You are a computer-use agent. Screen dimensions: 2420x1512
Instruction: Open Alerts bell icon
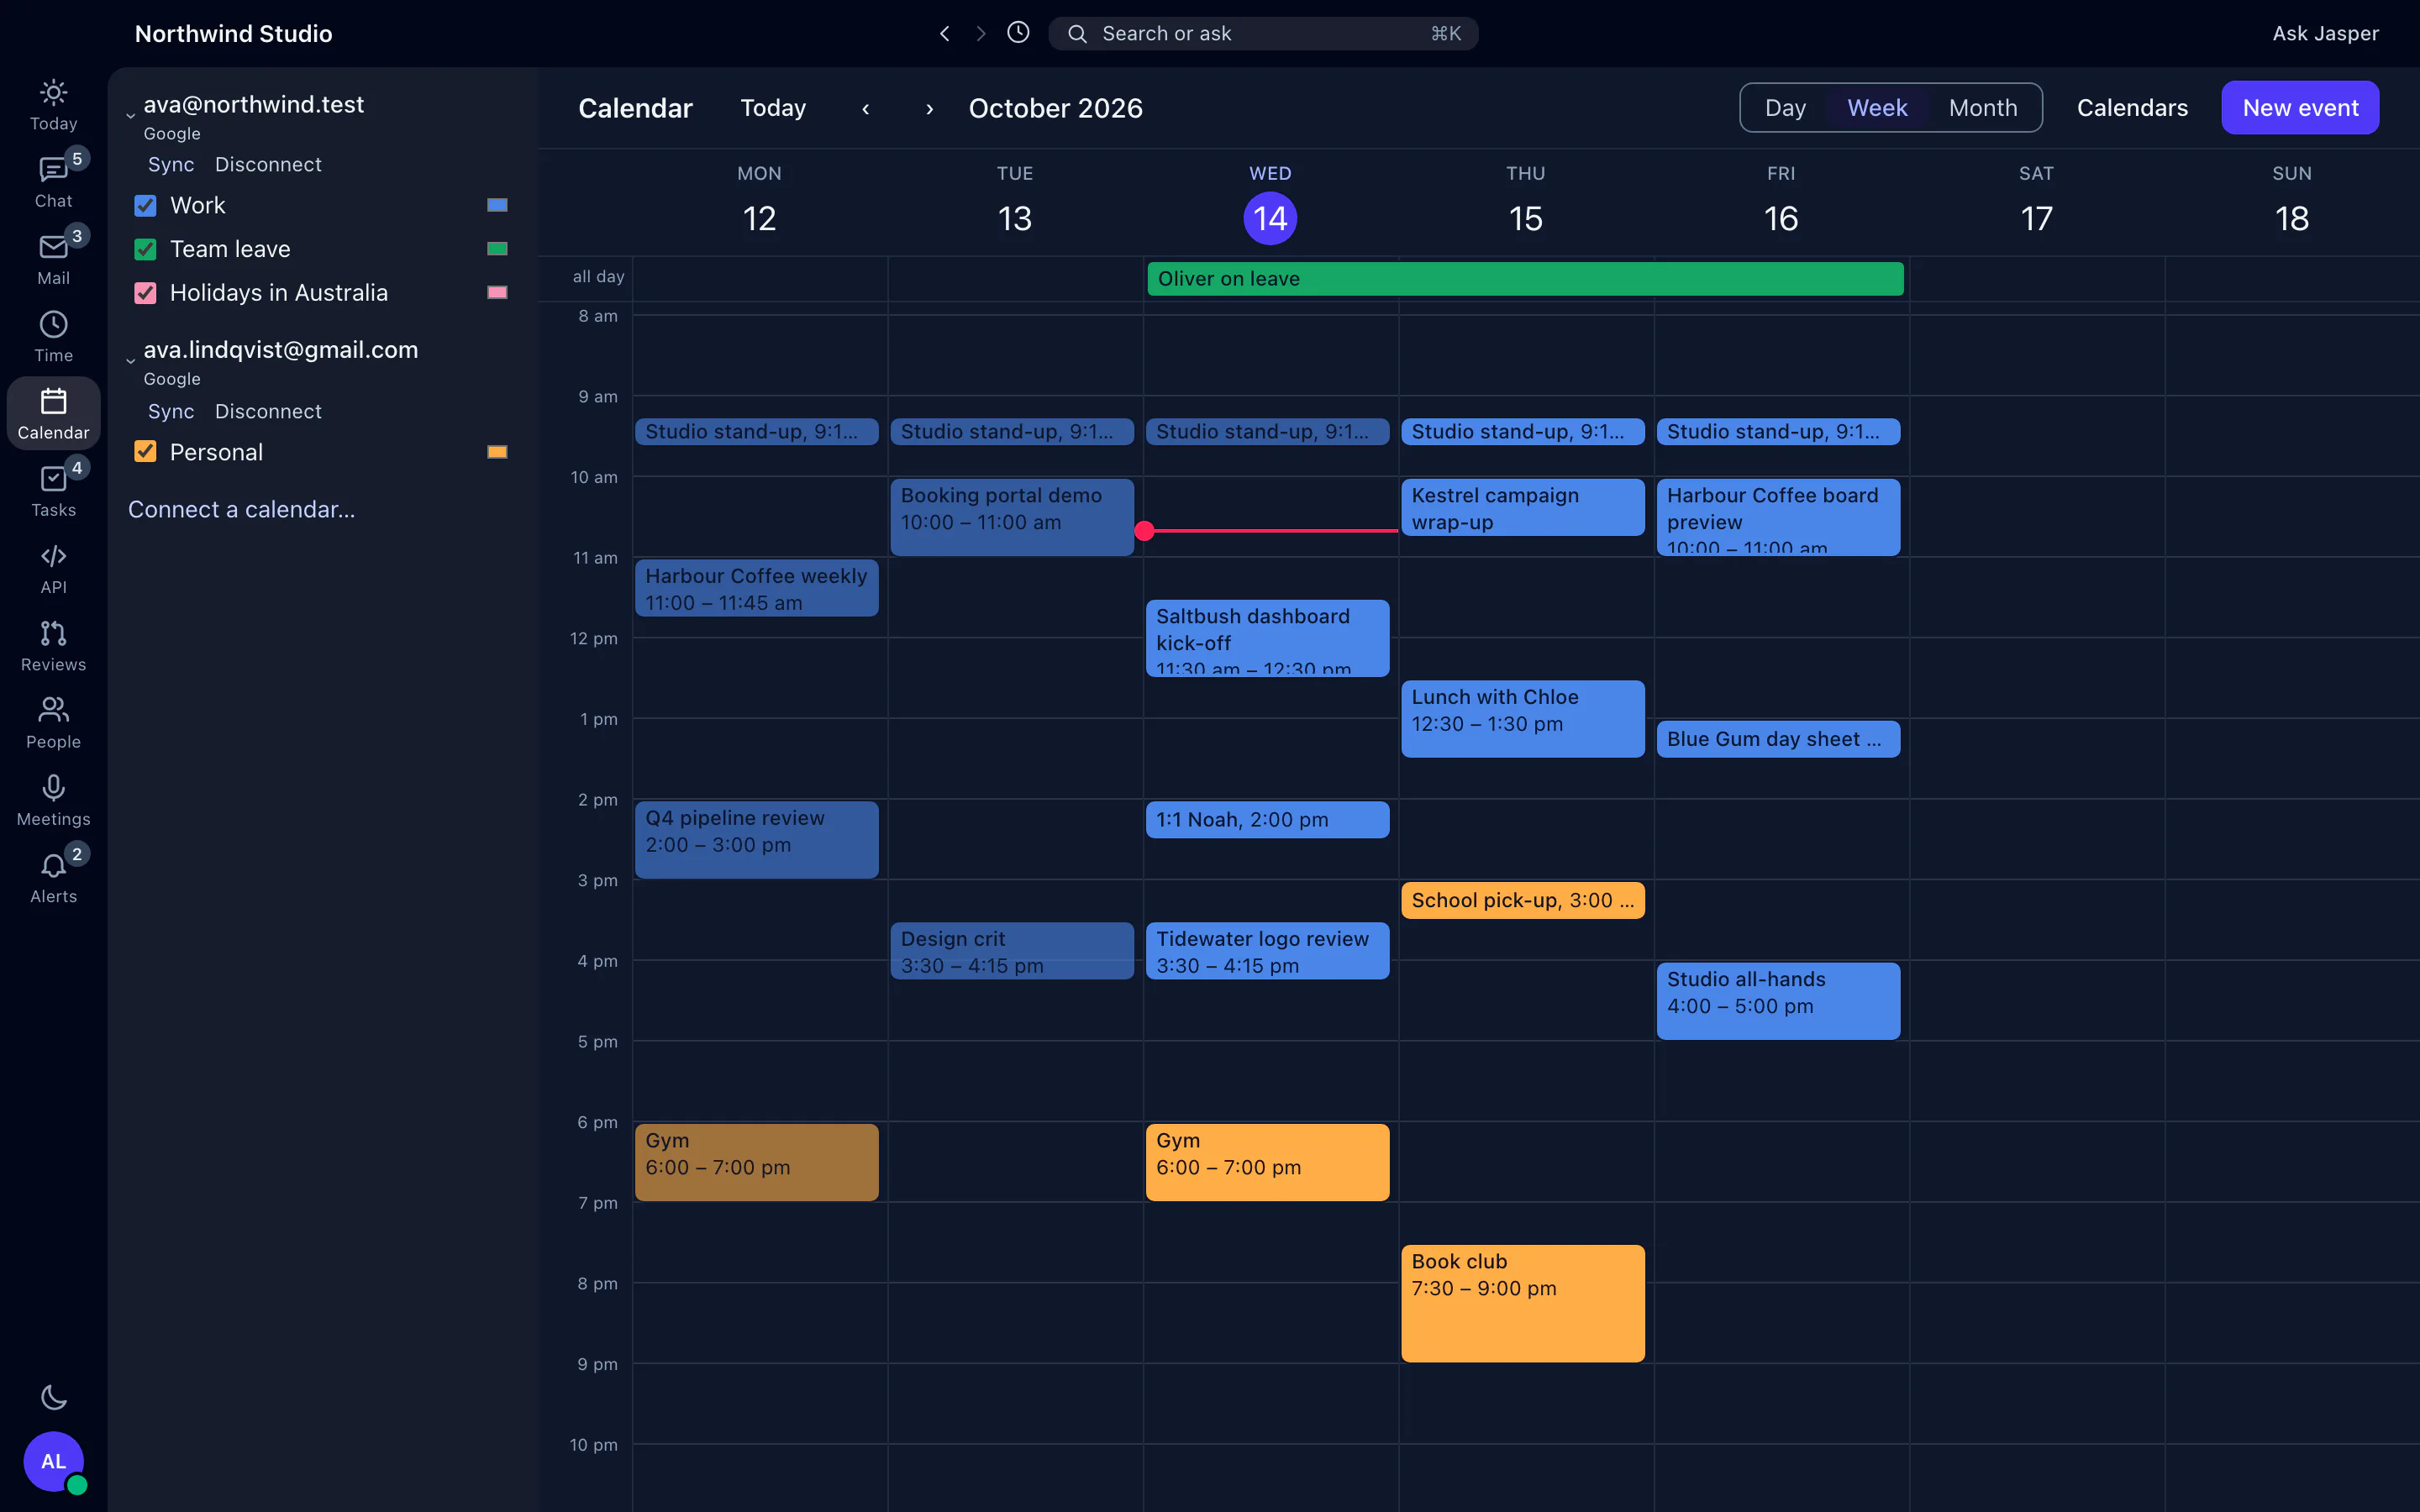click(53, 877)
